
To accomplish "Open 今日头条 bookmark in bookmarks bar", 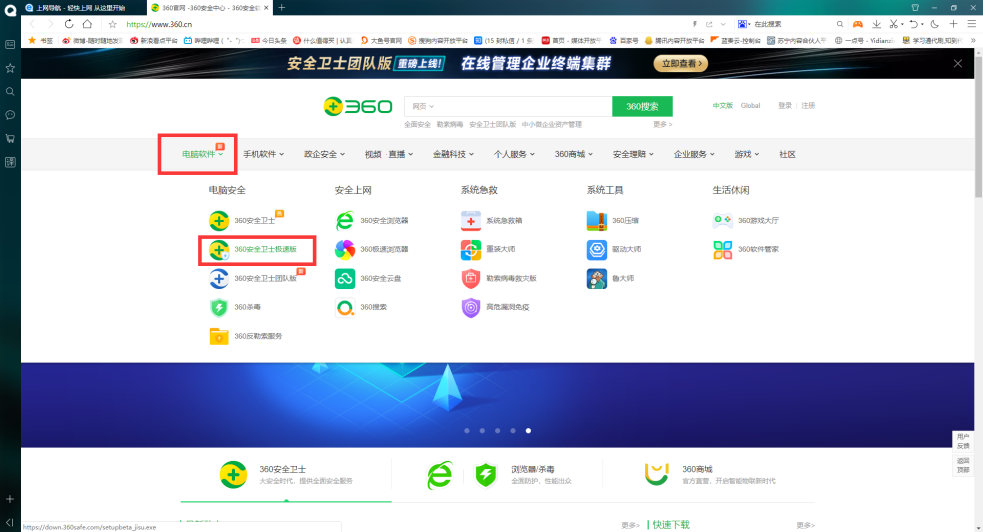I will pos(269,41).
